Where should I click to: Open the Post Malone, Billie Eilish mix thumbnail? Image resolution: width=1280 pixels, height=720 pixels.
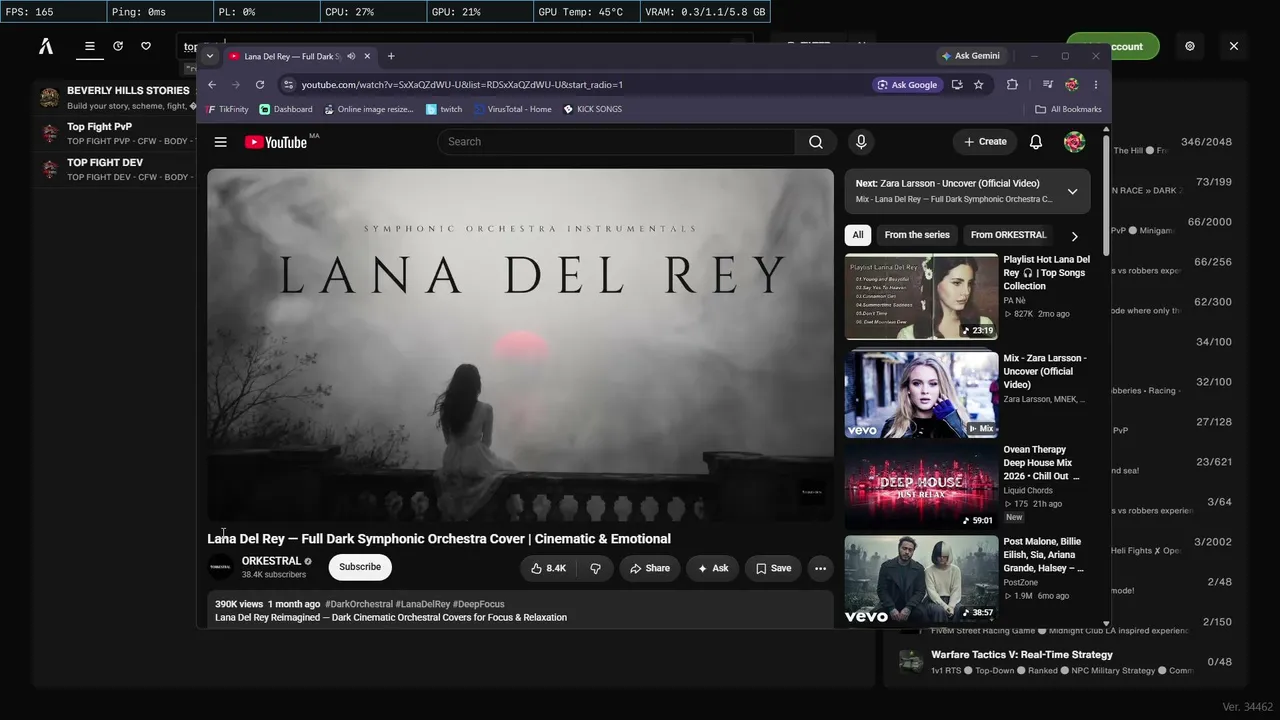click(921, 578)
